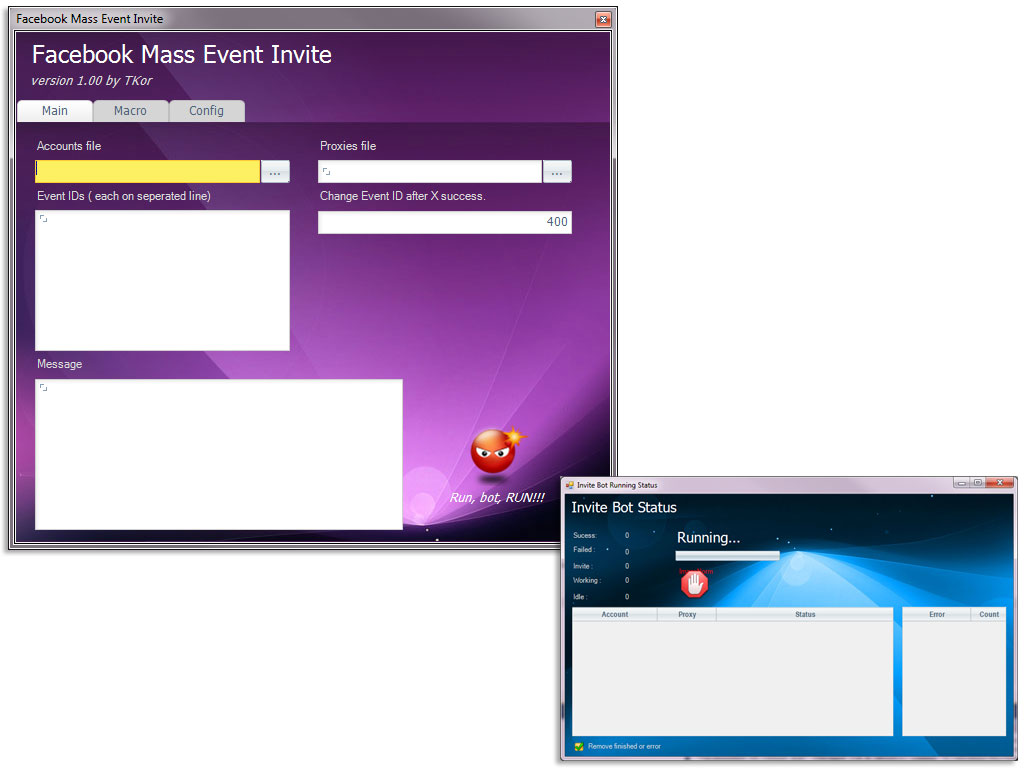
Task: Click the Change Event ID value field
Action: point(445,222)
